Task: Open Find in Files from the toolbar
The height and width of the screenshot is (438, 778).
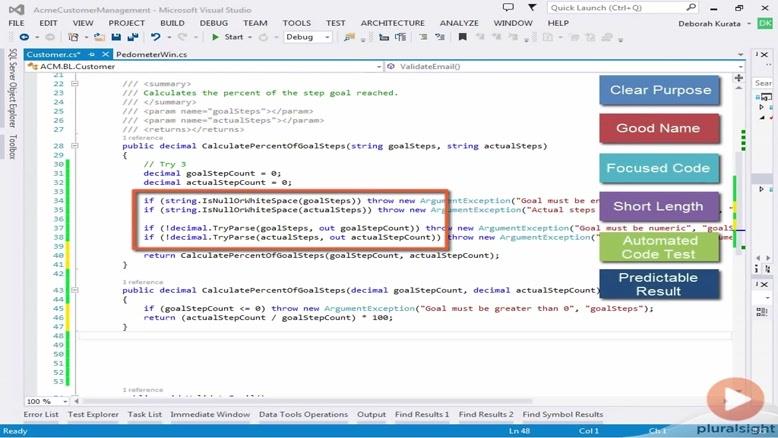Action: click(x=349, y=37)
